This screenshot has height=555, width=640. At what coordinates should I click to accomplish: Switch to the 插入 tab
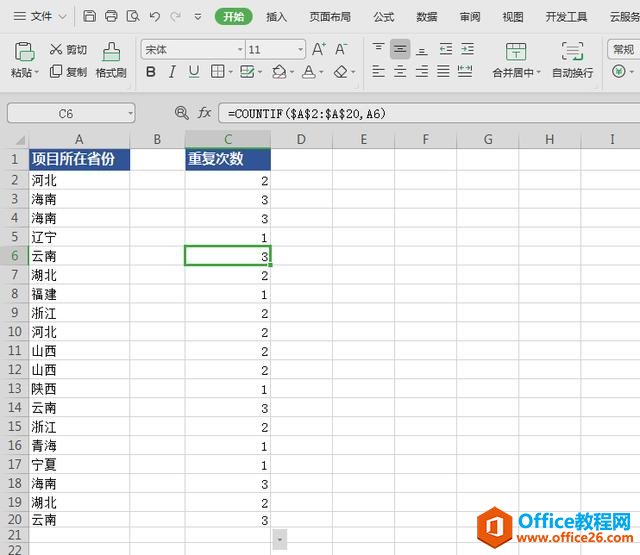tap(276, 17)
